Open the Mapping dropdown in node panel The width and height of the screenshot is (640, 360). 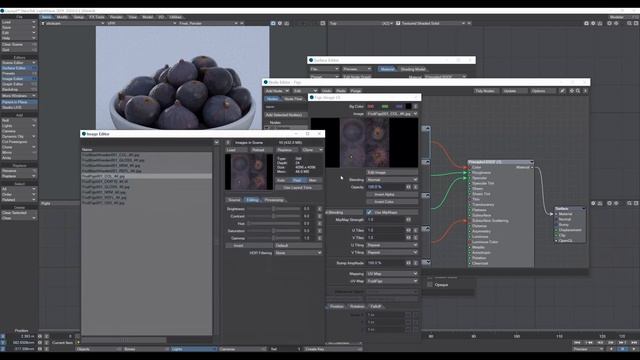tap(392, 273)
